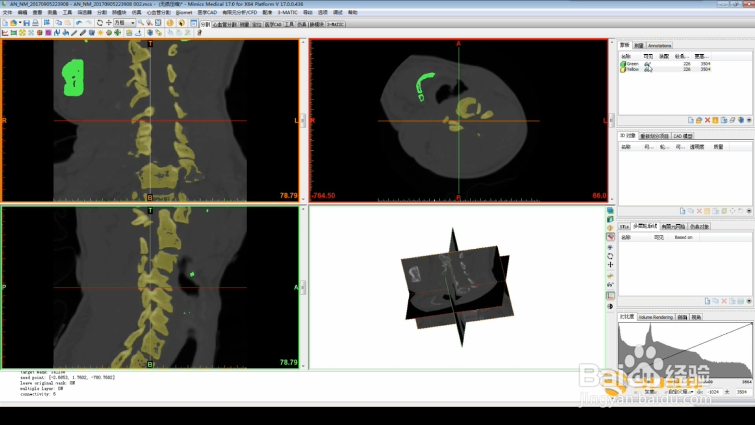Open the 3-MATIC menu in menu bar
Viewport: 755px width, 425px height.
pos(287,13)
